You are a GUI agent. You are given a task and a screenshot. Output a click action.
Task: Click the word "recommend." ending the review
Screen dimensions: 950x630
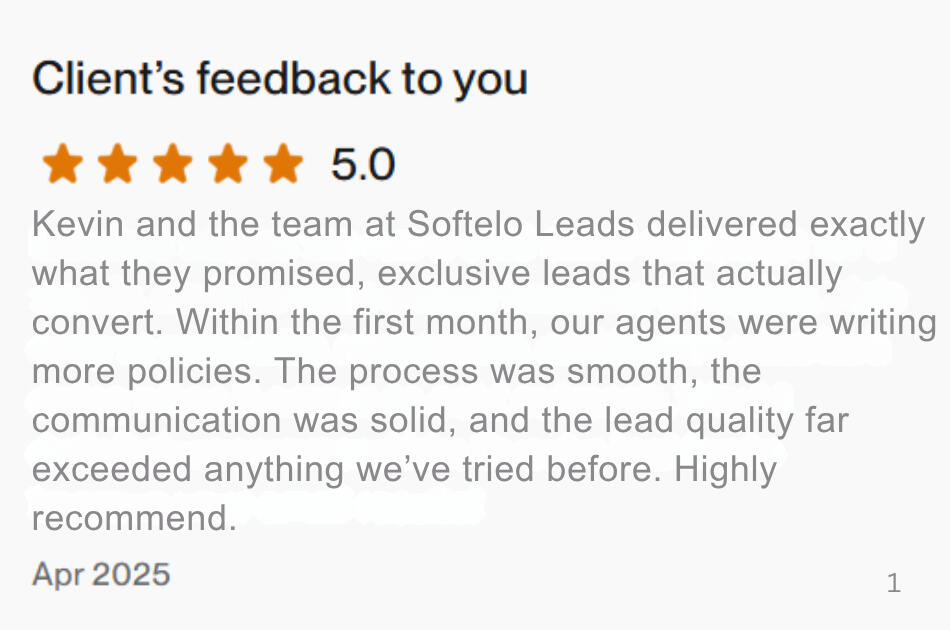pyautogui.click(x=133, y=519)
